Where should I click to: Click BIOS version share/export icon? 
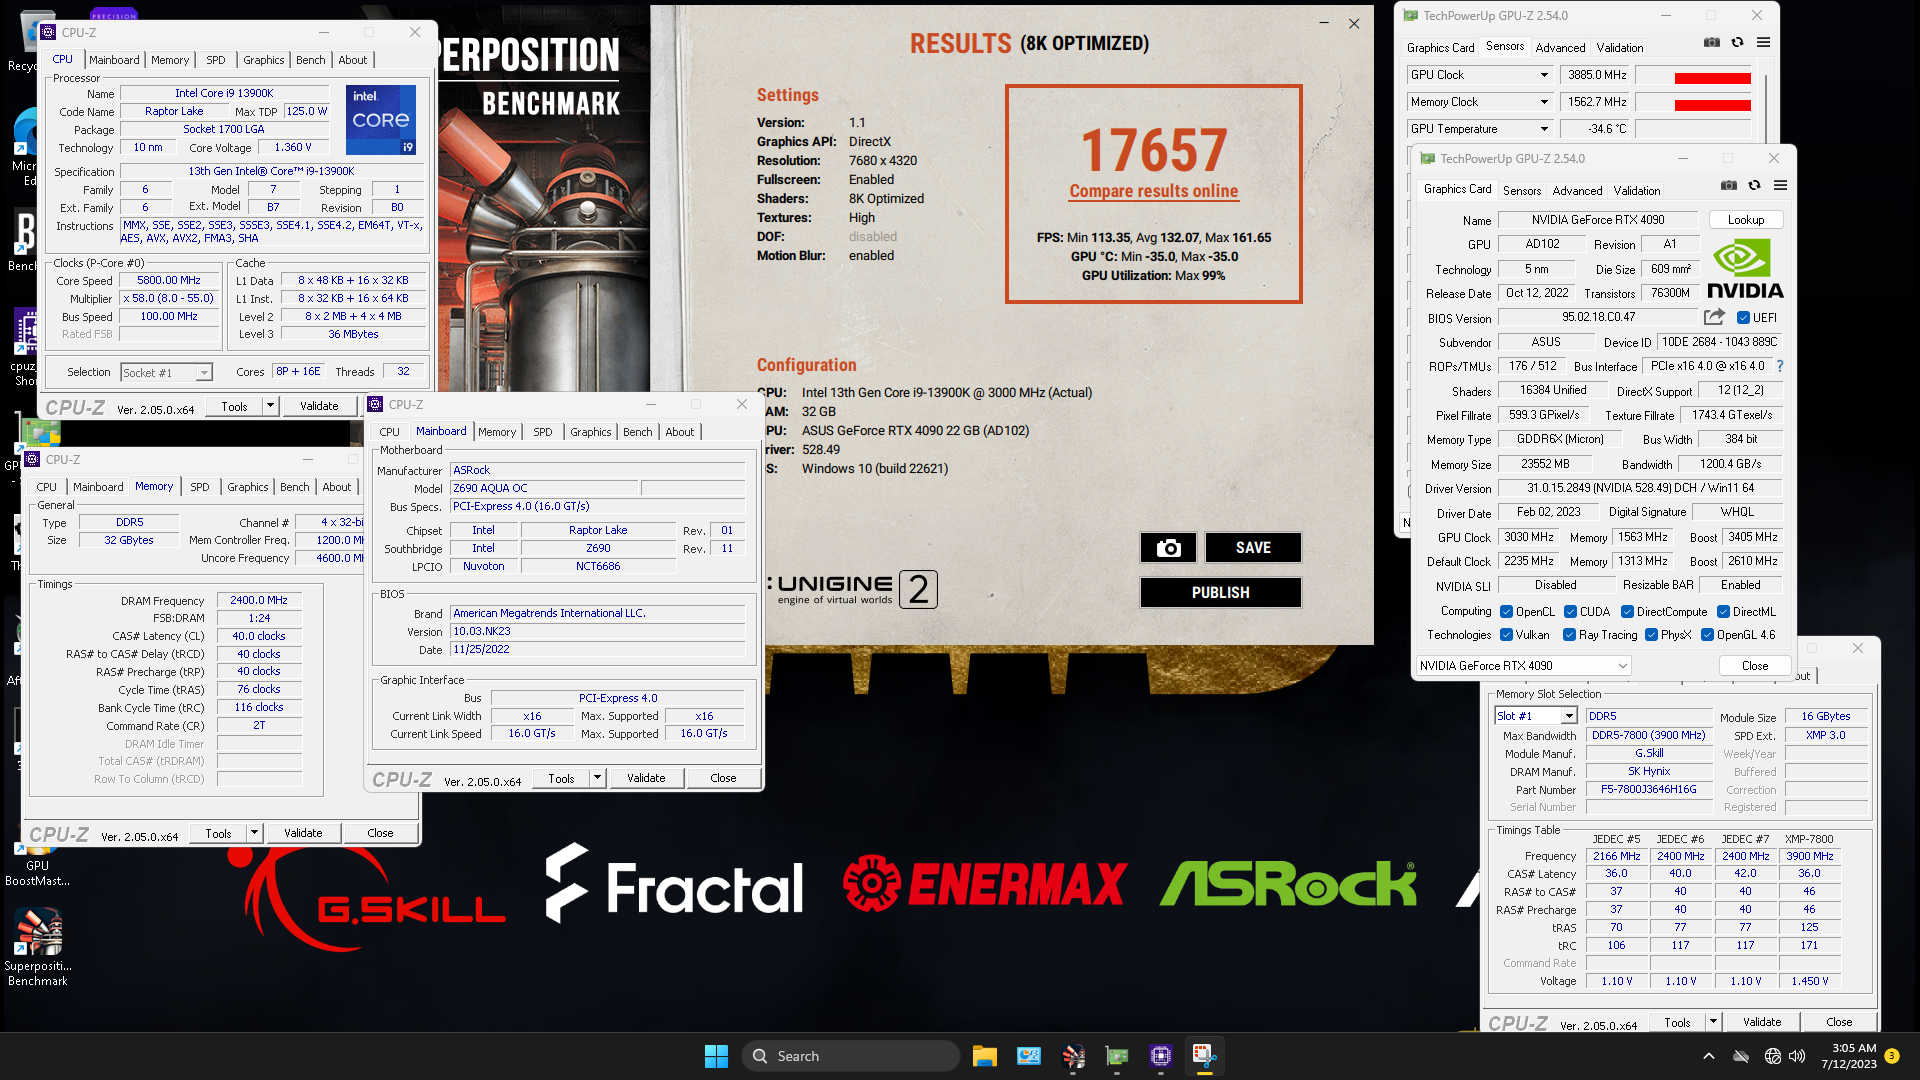(x=1714, y=317)
